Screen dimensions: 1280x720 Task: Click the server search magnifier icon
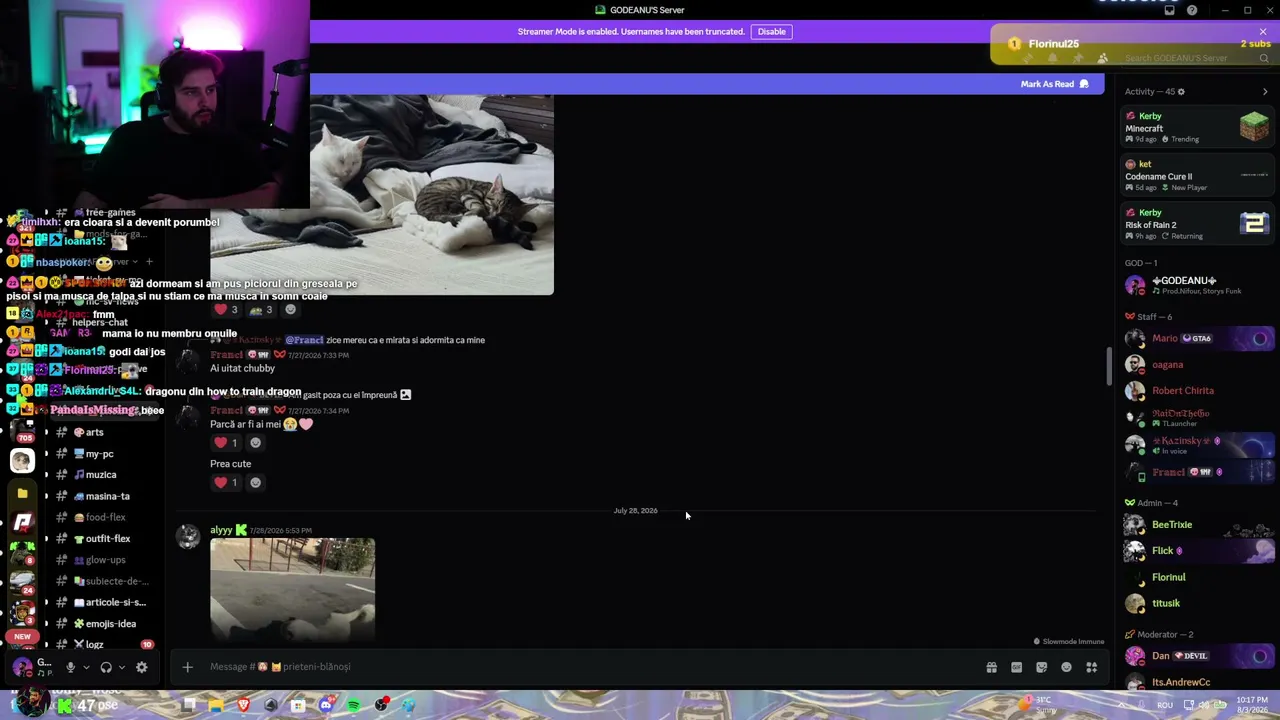coord(1264,58)
